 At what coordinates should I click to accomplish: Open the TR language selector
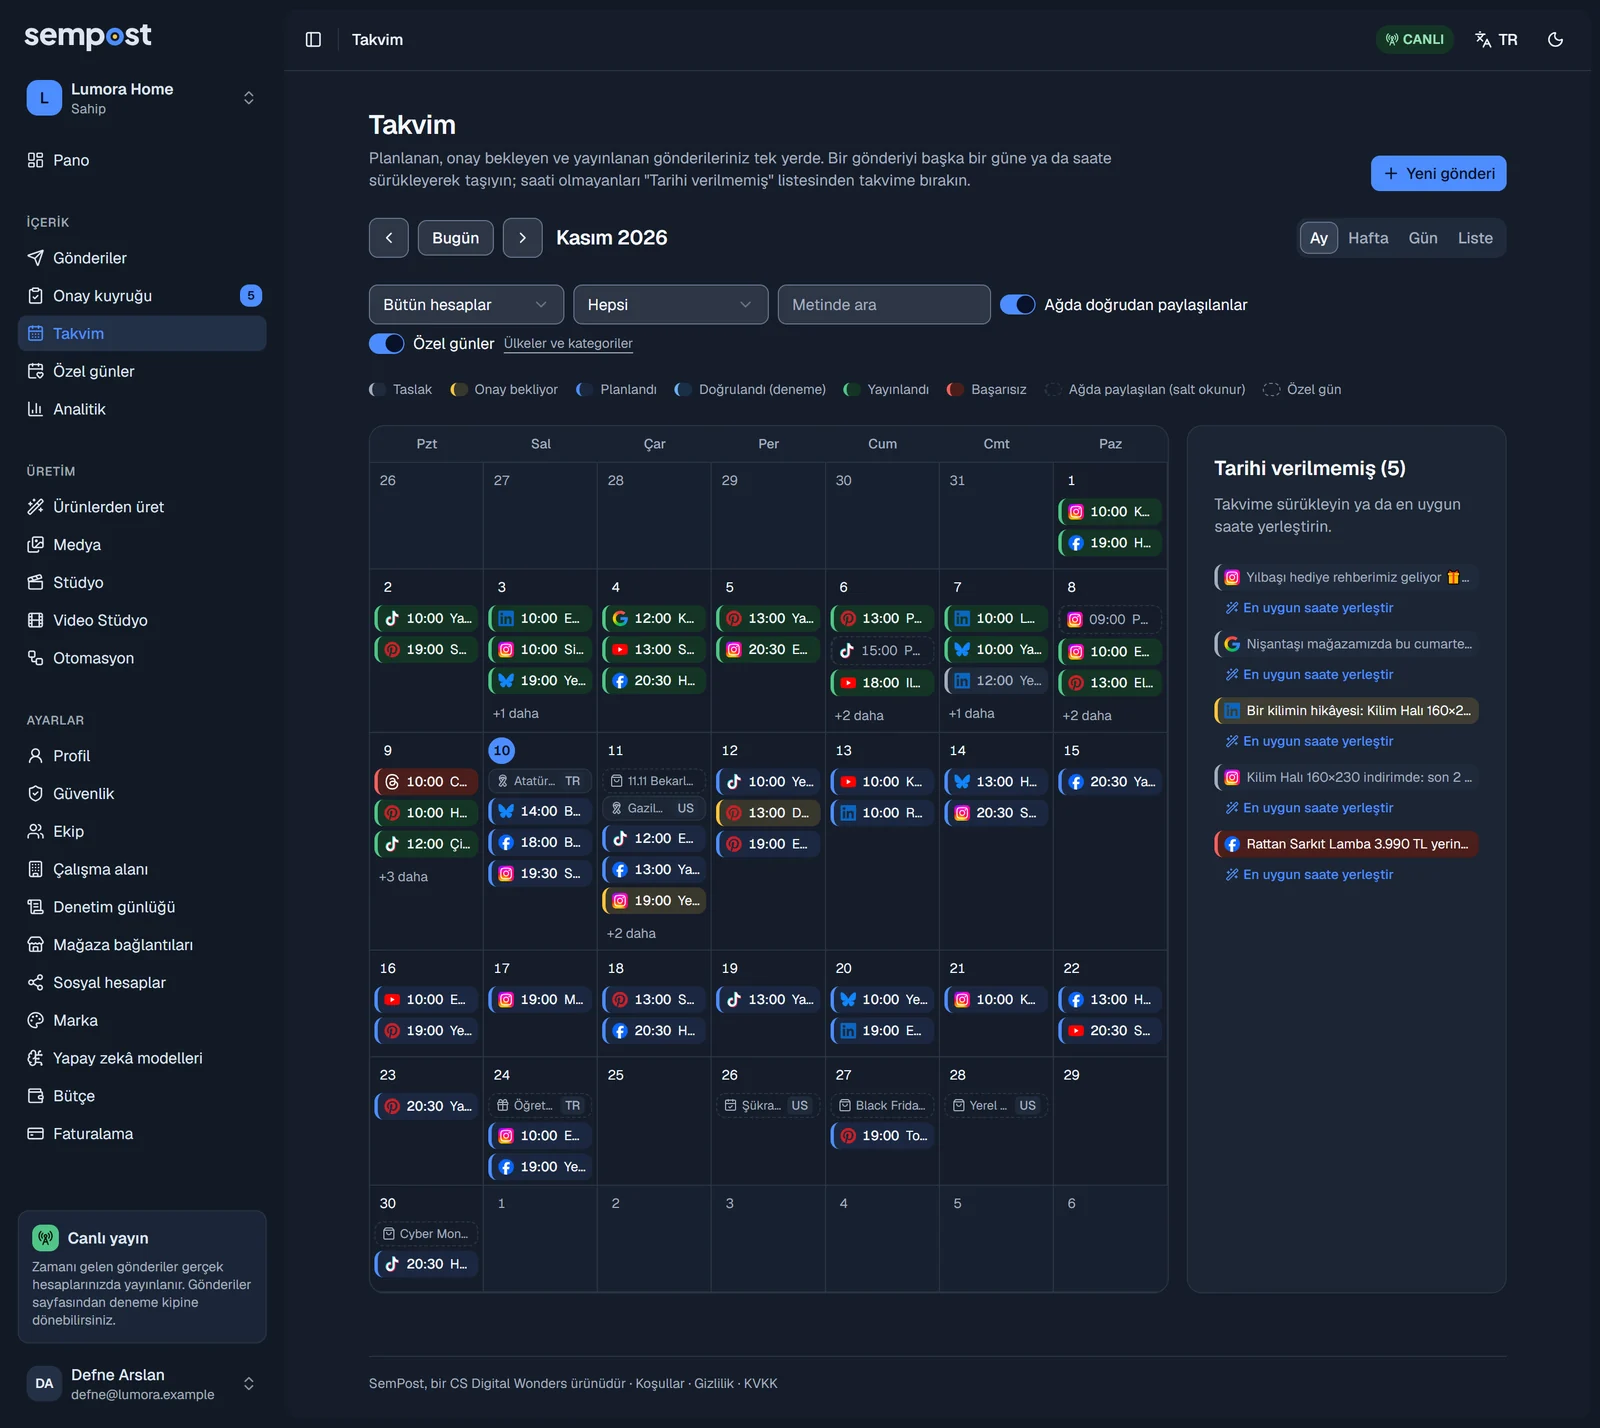1496,39
